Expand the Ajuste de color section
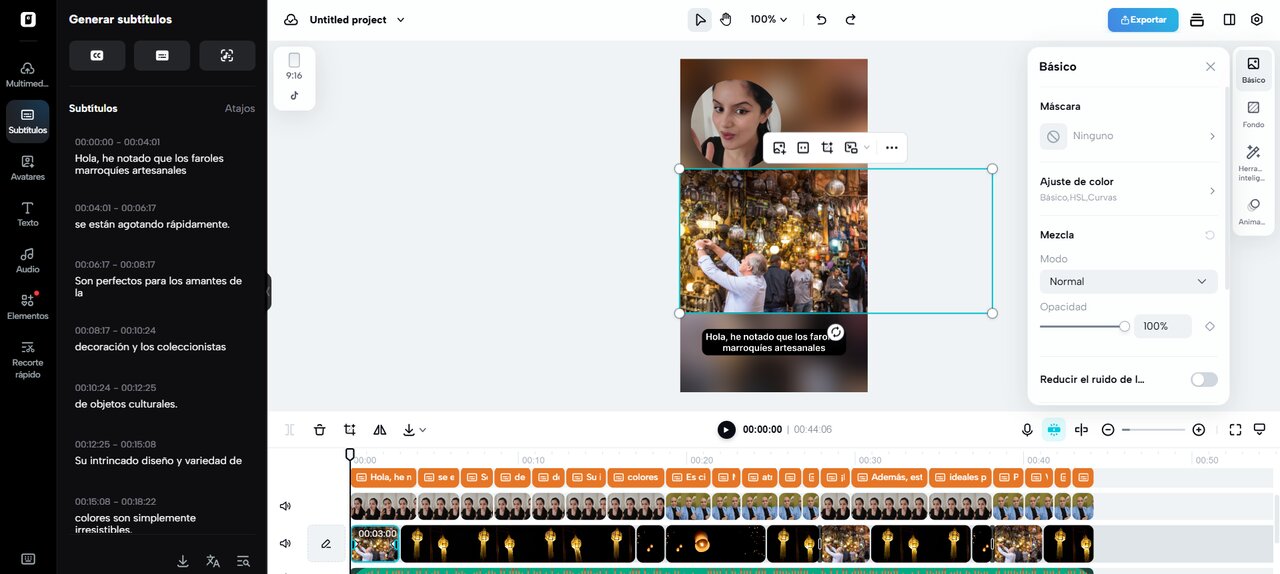Screen dimensions: 1280x574 [1128, 189]
